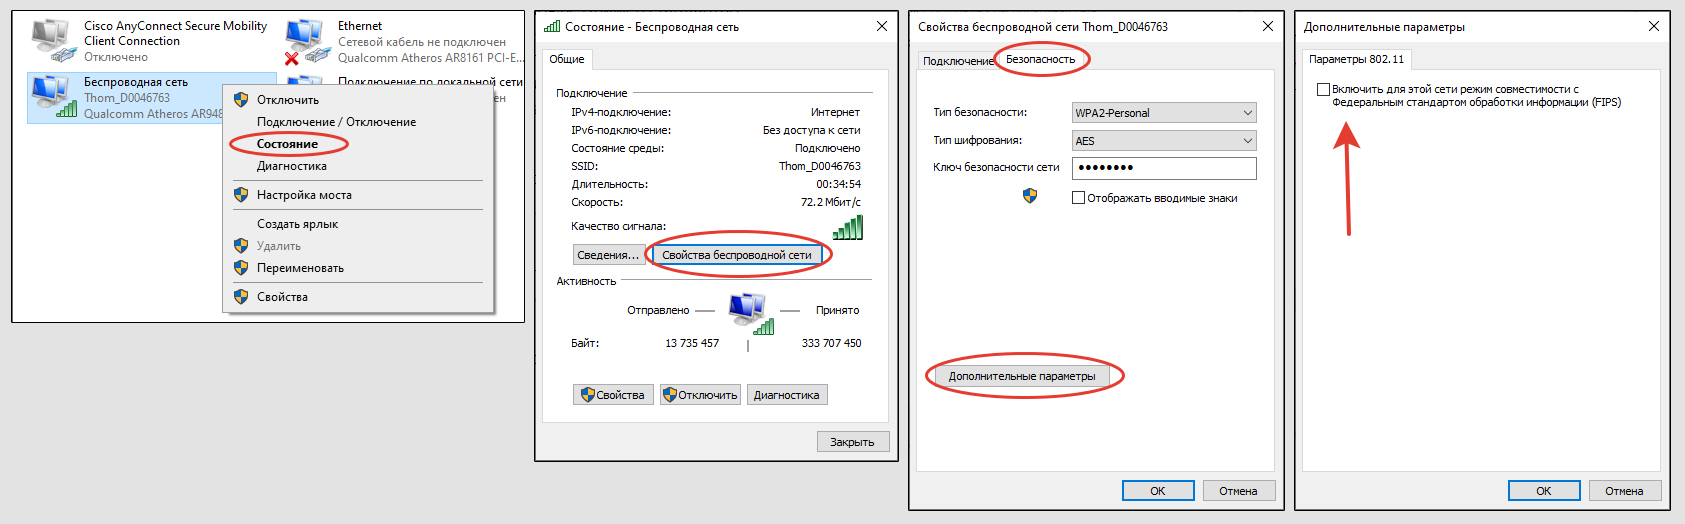Viewport: 1685px width, 524px height.
Task: Open the Тип шифрования dropdown
Action: (1164, 141)
